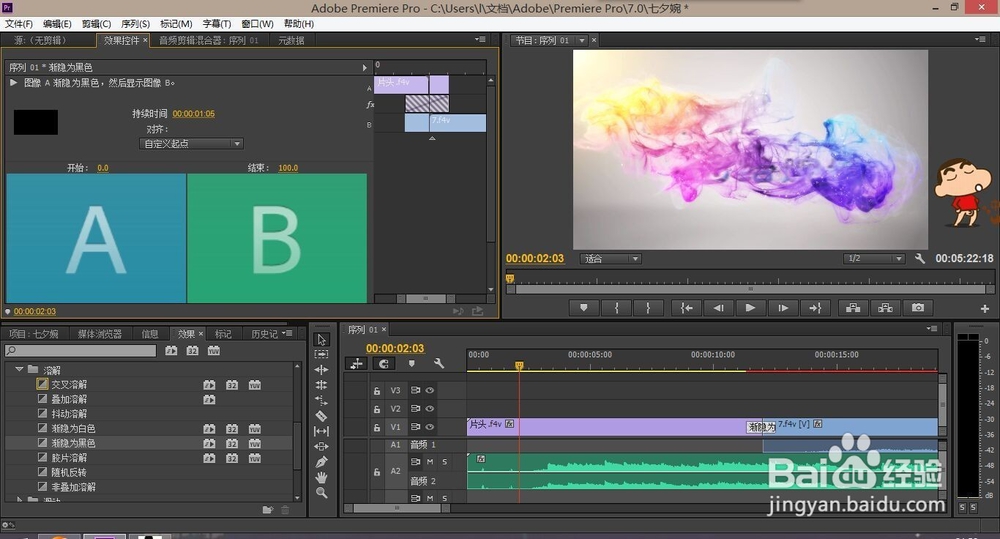The width and height of the screenshot is (1000, 539).
Task: Step back one frame
Action: [x=719, y=307]
